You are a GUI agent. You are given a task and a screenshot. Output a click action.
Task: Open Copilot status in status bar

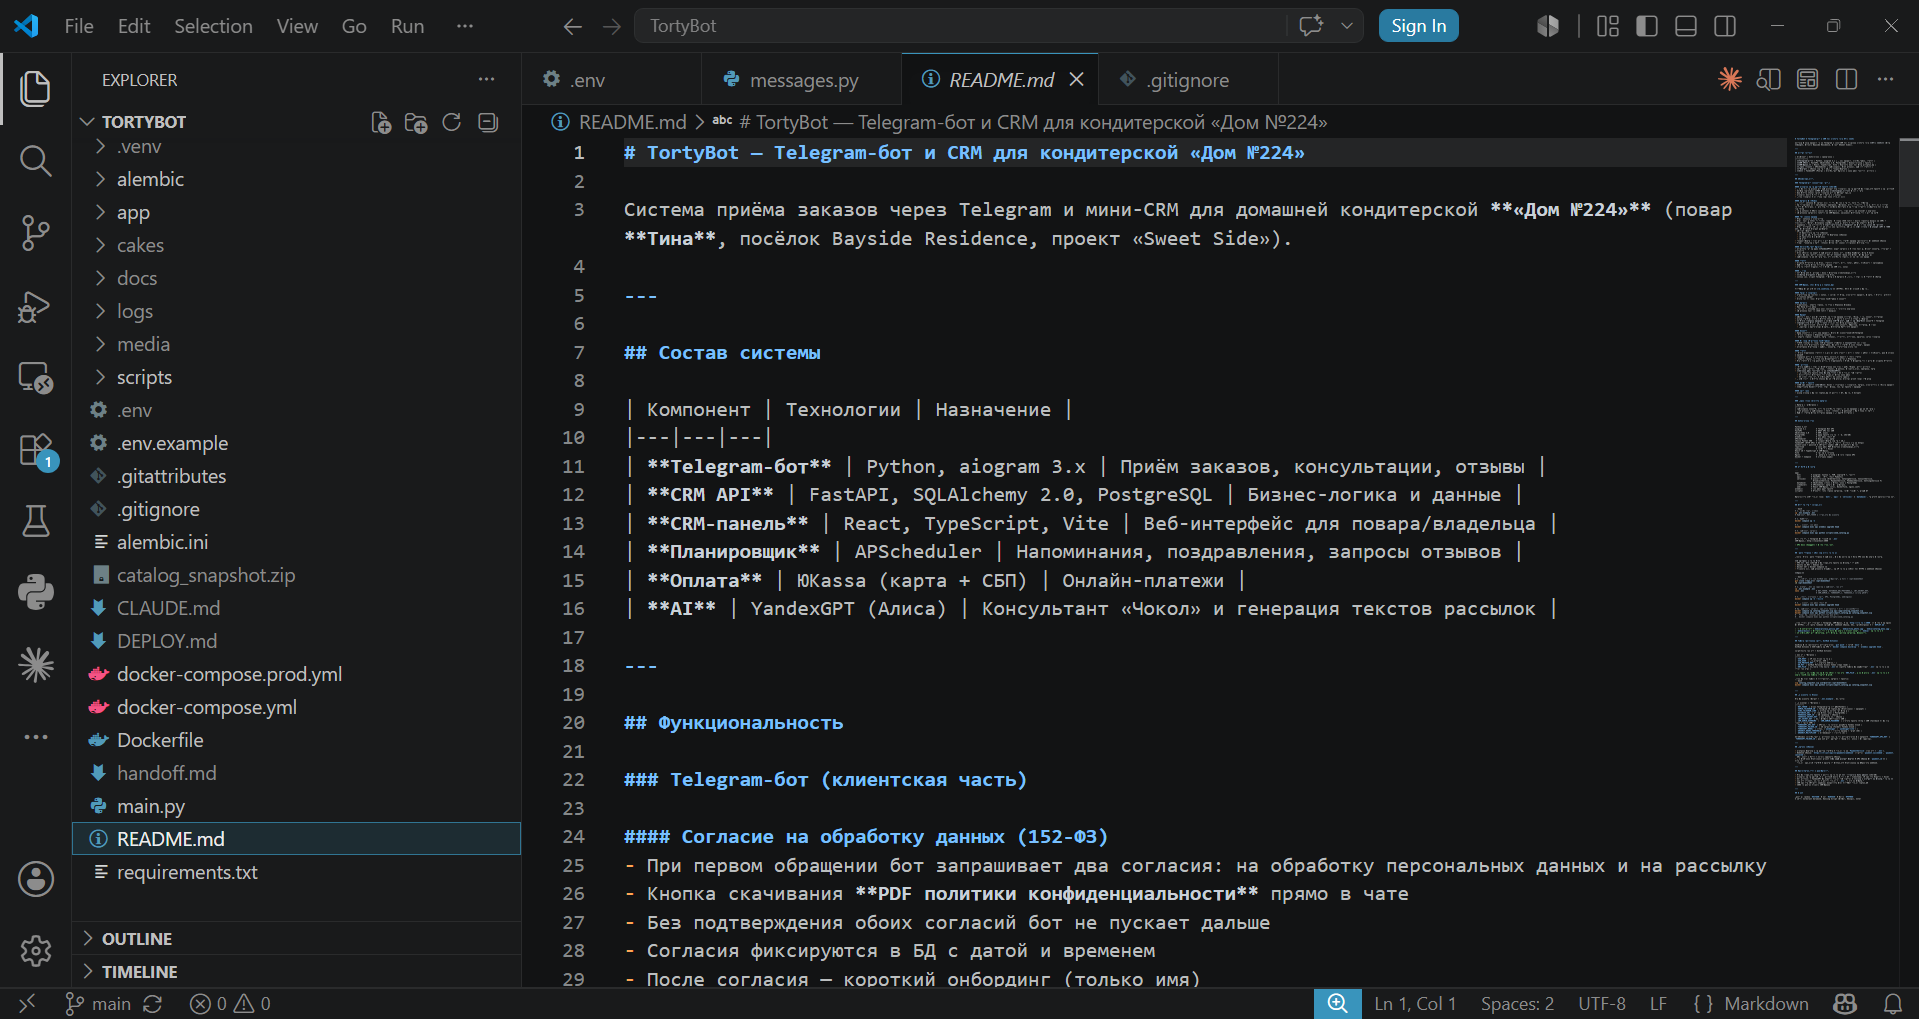point(1845,1004)
